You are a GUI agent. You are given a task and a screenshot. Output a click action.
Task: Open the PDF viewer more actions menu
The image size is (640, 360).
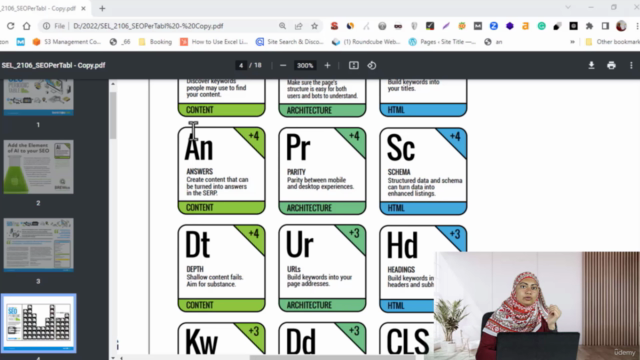pos(631,65)
